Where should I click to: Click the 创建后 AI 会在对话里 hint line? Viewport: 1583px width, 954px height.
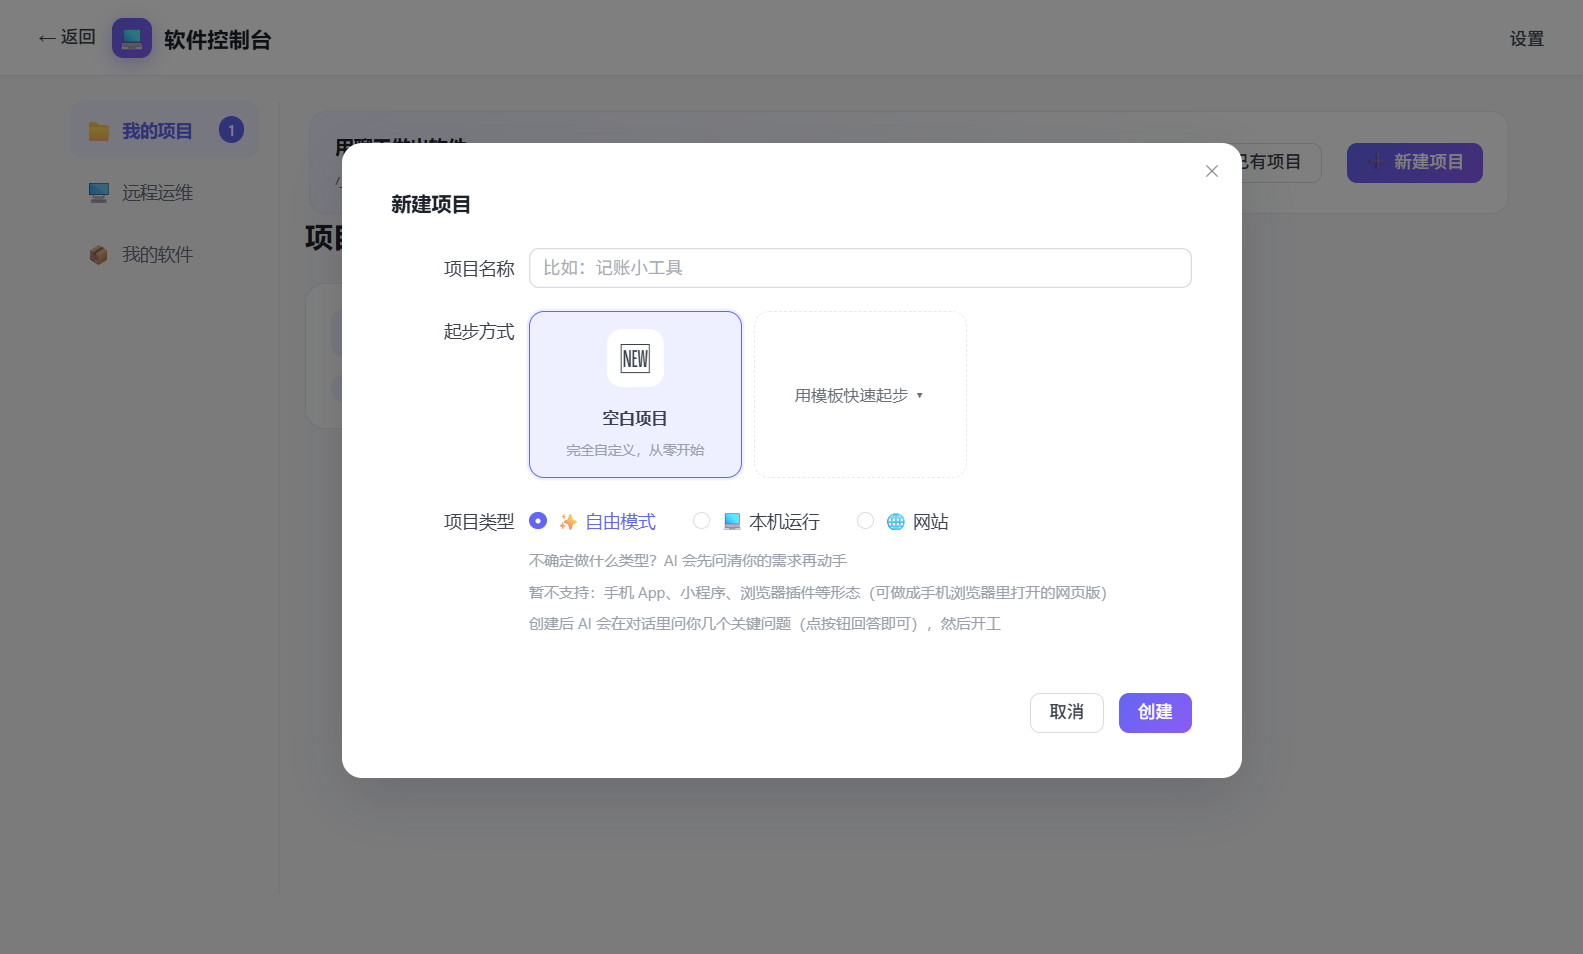[x=765, y=624]
